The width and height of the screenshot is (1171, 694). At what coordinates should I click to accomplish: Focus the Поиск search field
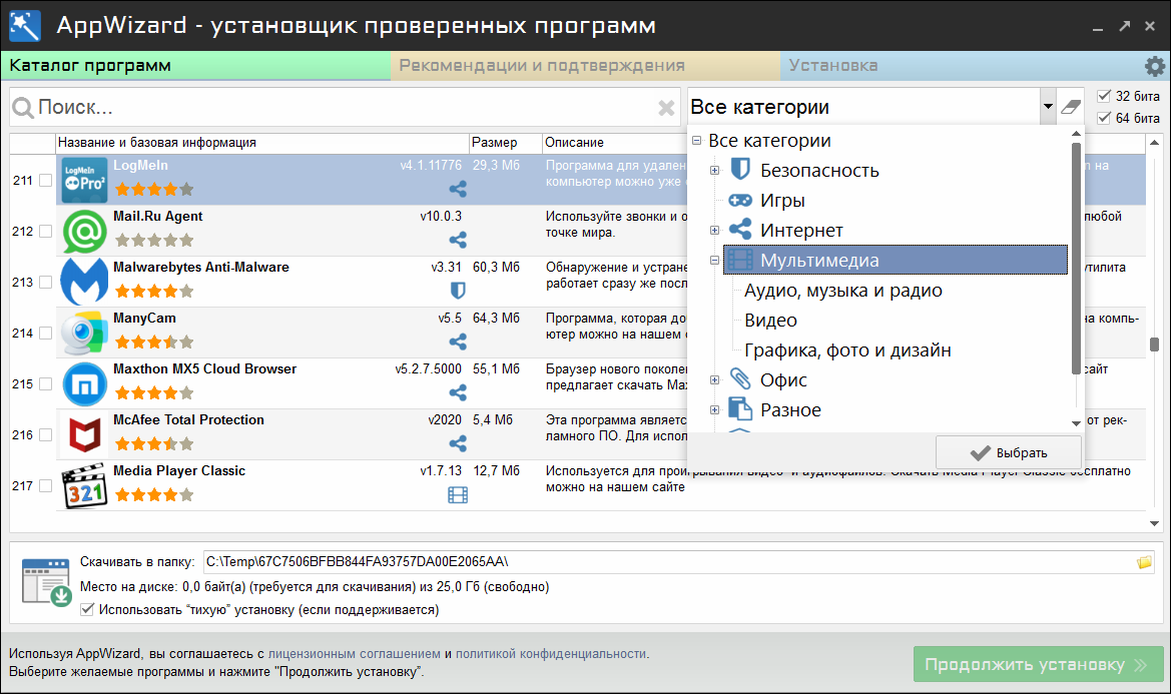[345, 108]
